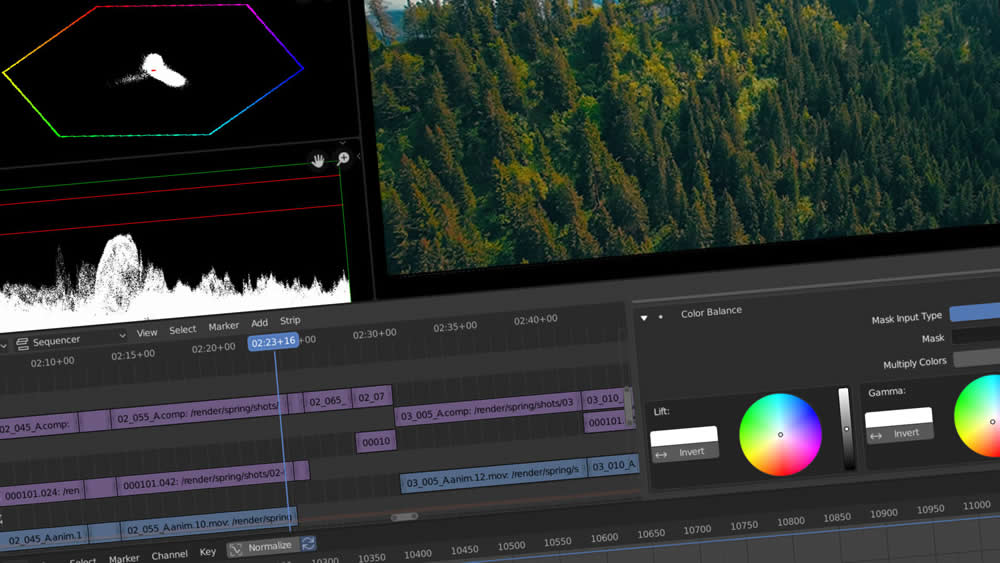This screenshot has width=1000, height=563.
Task: Toggle sidebar chevron right of zoom tool
Action: tap(358, 156)
